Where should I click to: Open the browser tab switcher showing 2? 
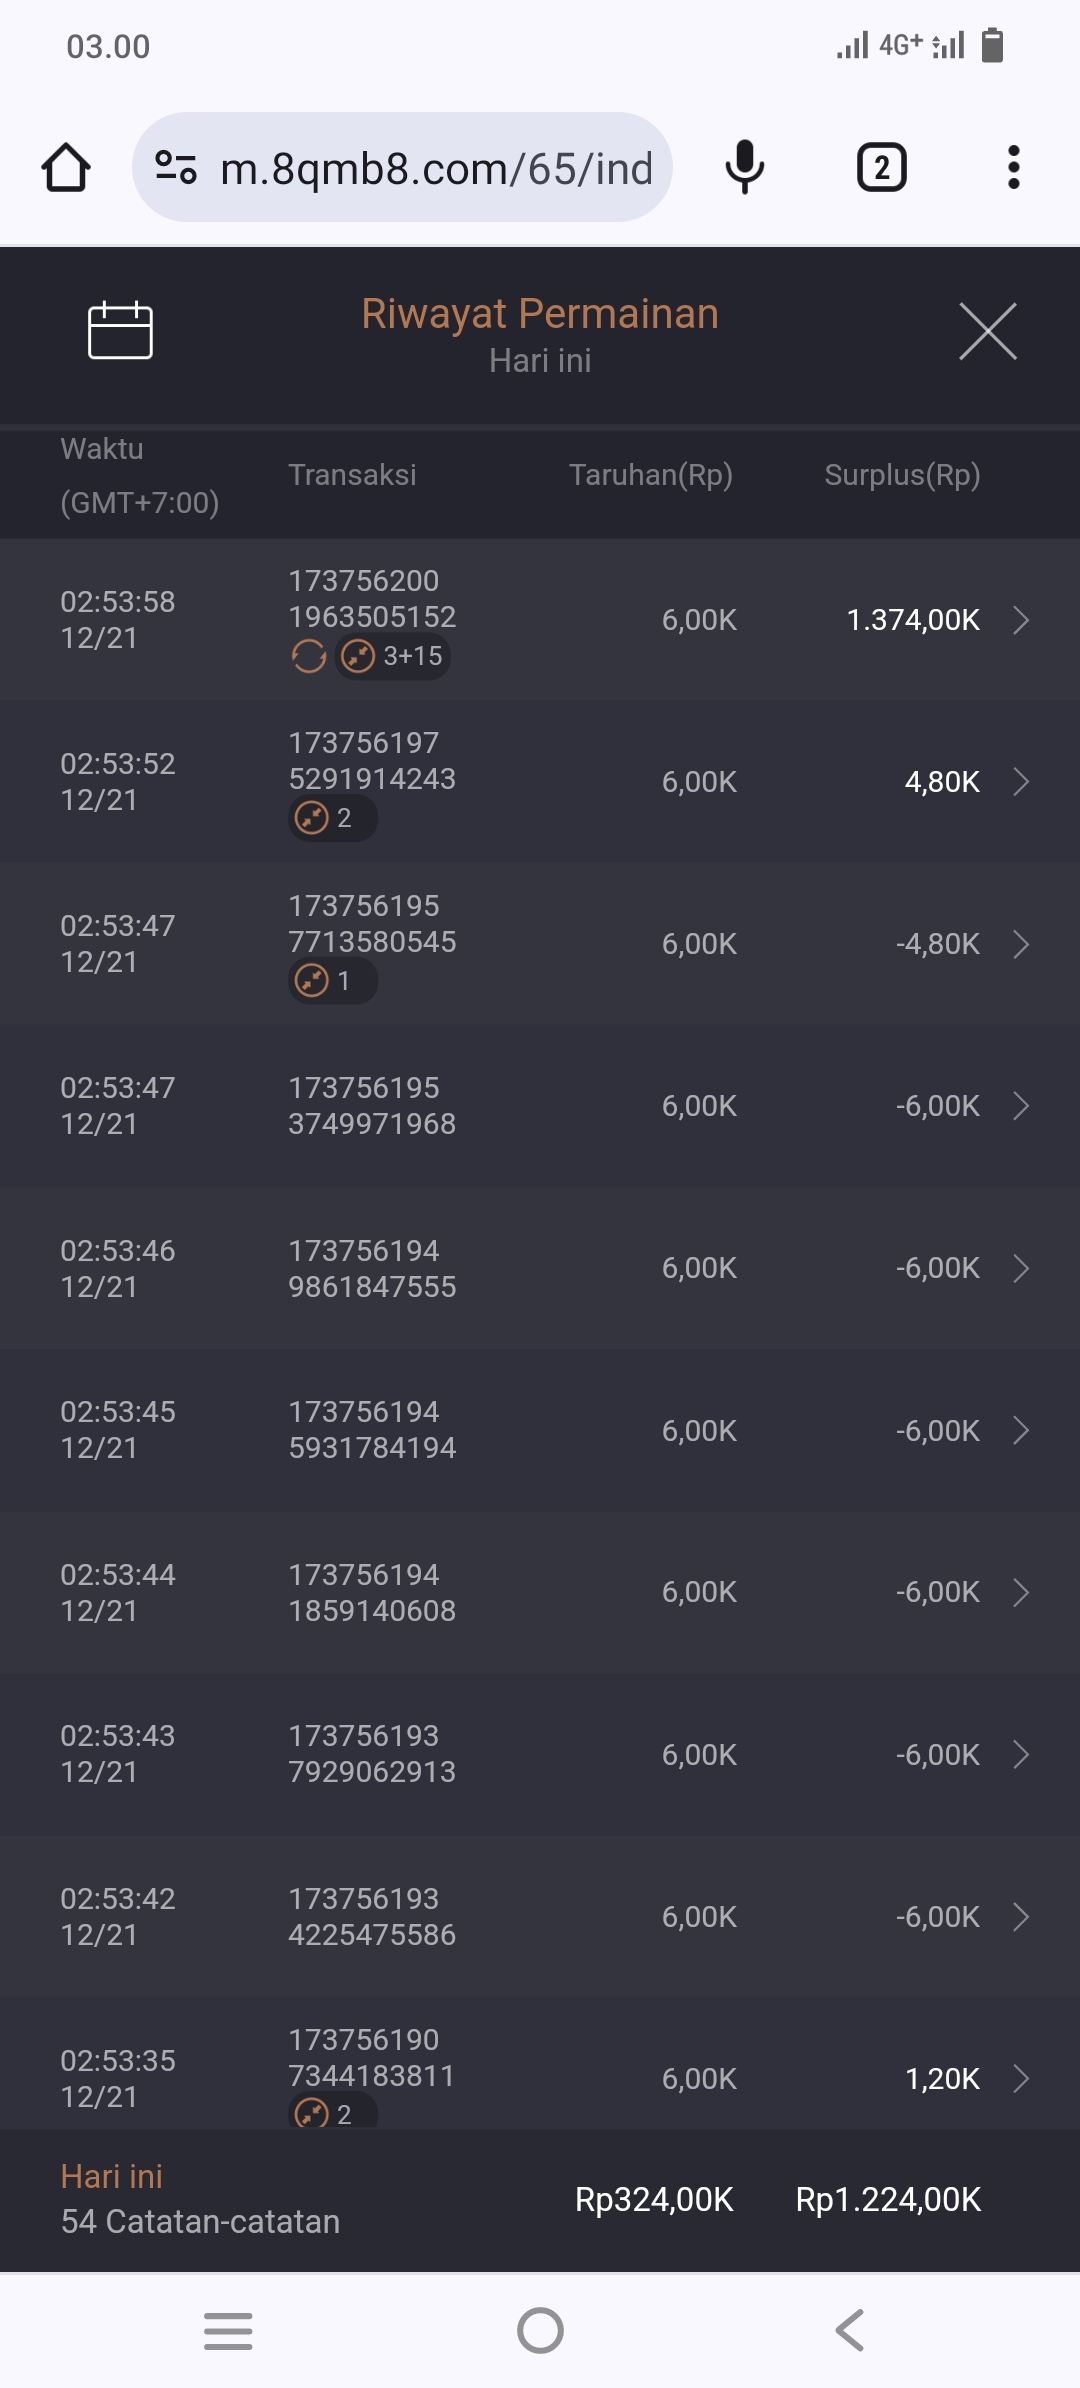tap(881, 168)
